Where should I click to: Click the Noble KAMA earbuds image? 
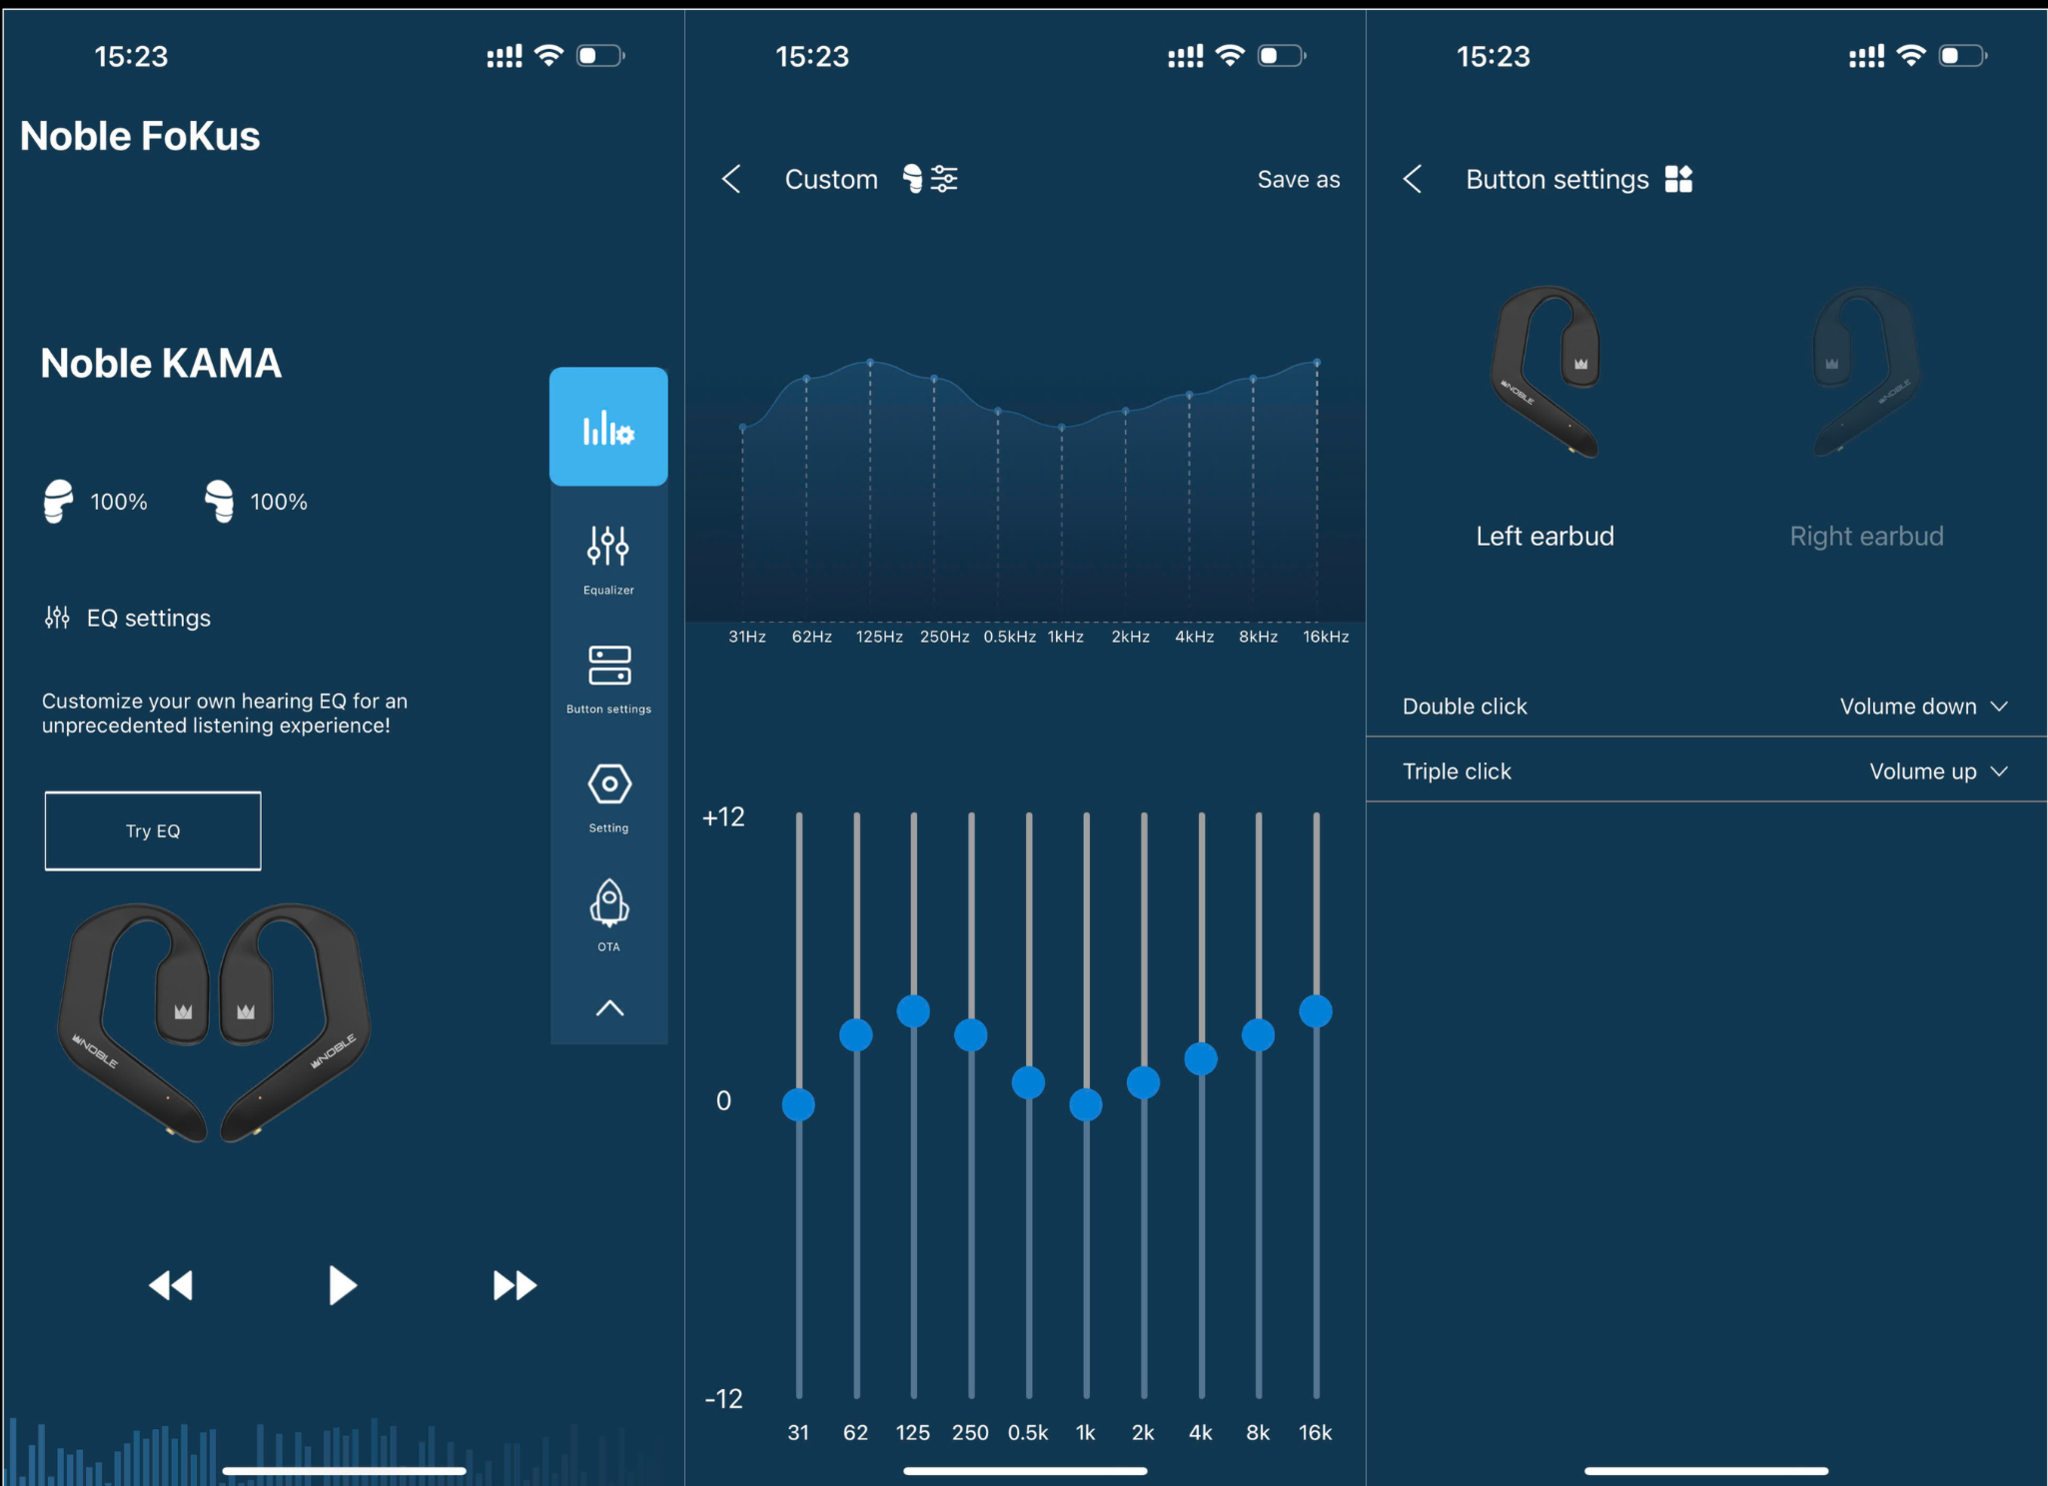click(214, 1022)
